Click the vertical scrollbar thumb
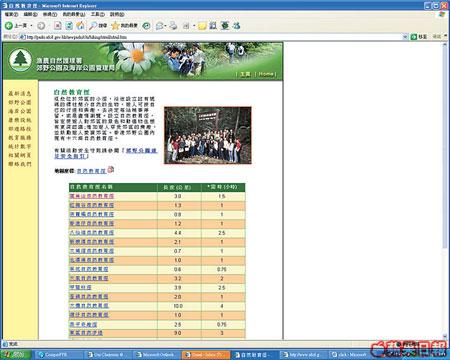The width and height of the screenshot is (450, 360). coord(444,147)
